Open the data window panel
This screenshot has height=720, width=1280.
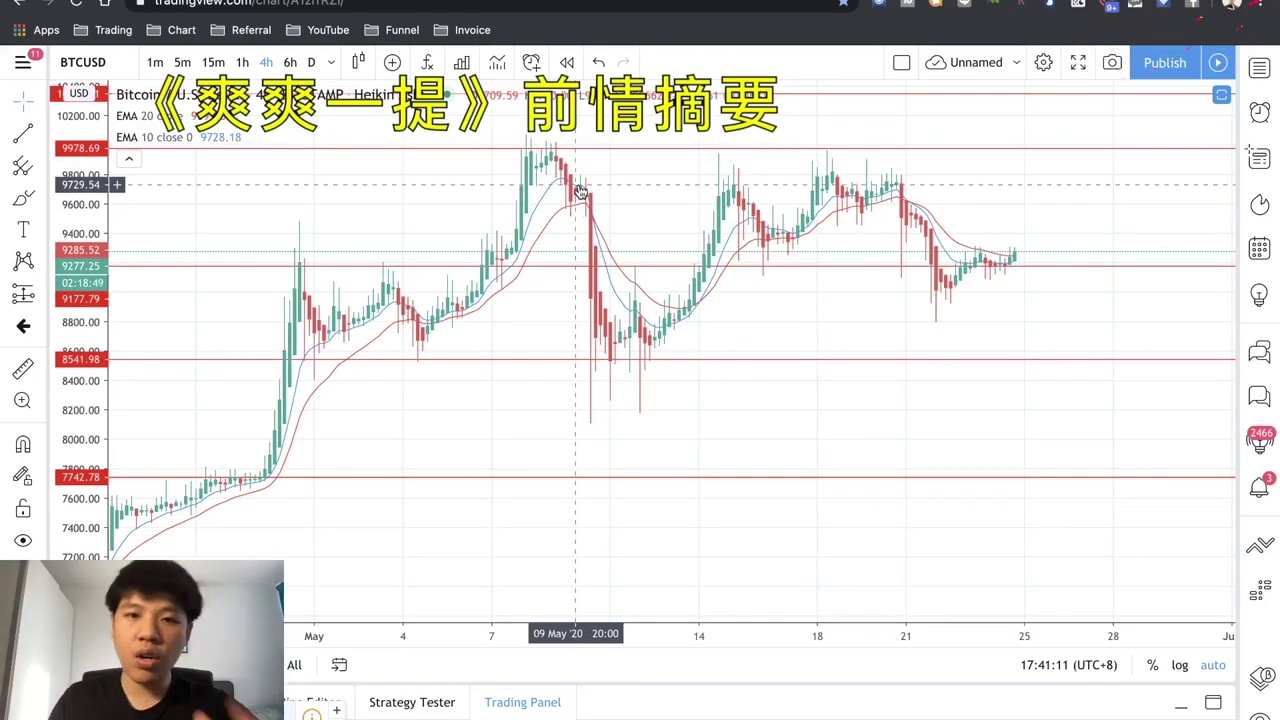[x=1259, y=157]
